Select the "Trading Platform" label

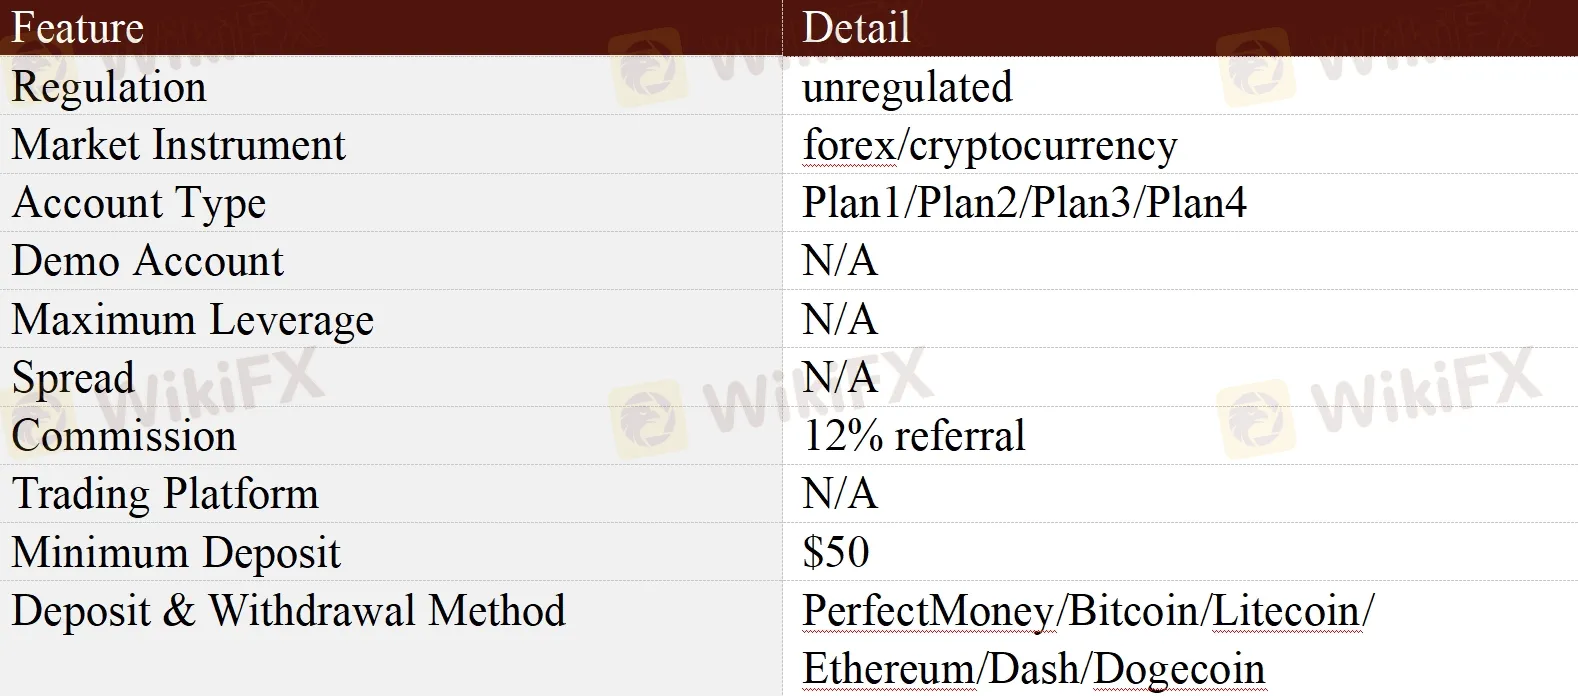[x=165, y=494]
